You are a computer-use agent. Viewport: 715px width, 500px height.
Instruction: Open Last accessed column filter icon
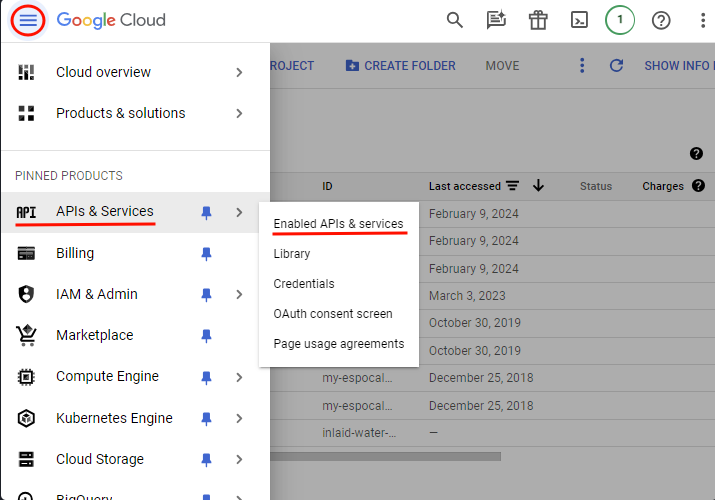[x=513, y=186]
